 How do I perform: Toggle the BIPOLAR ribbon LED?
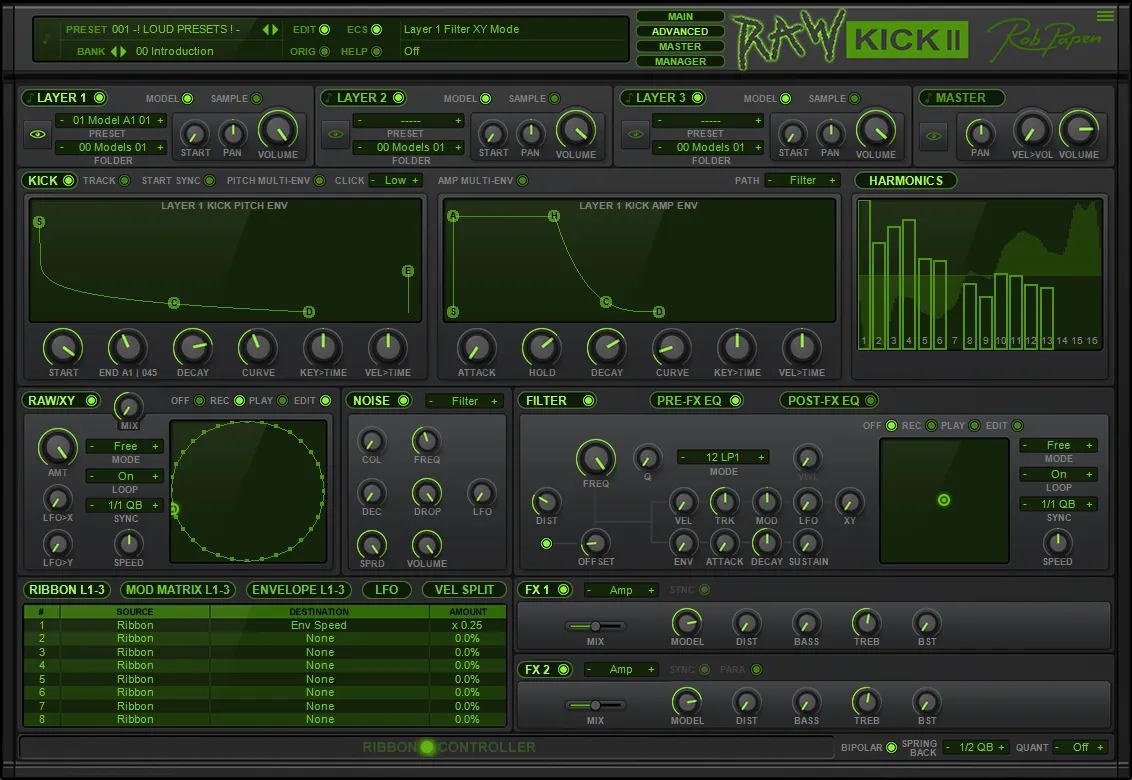[x=891, y=748]
